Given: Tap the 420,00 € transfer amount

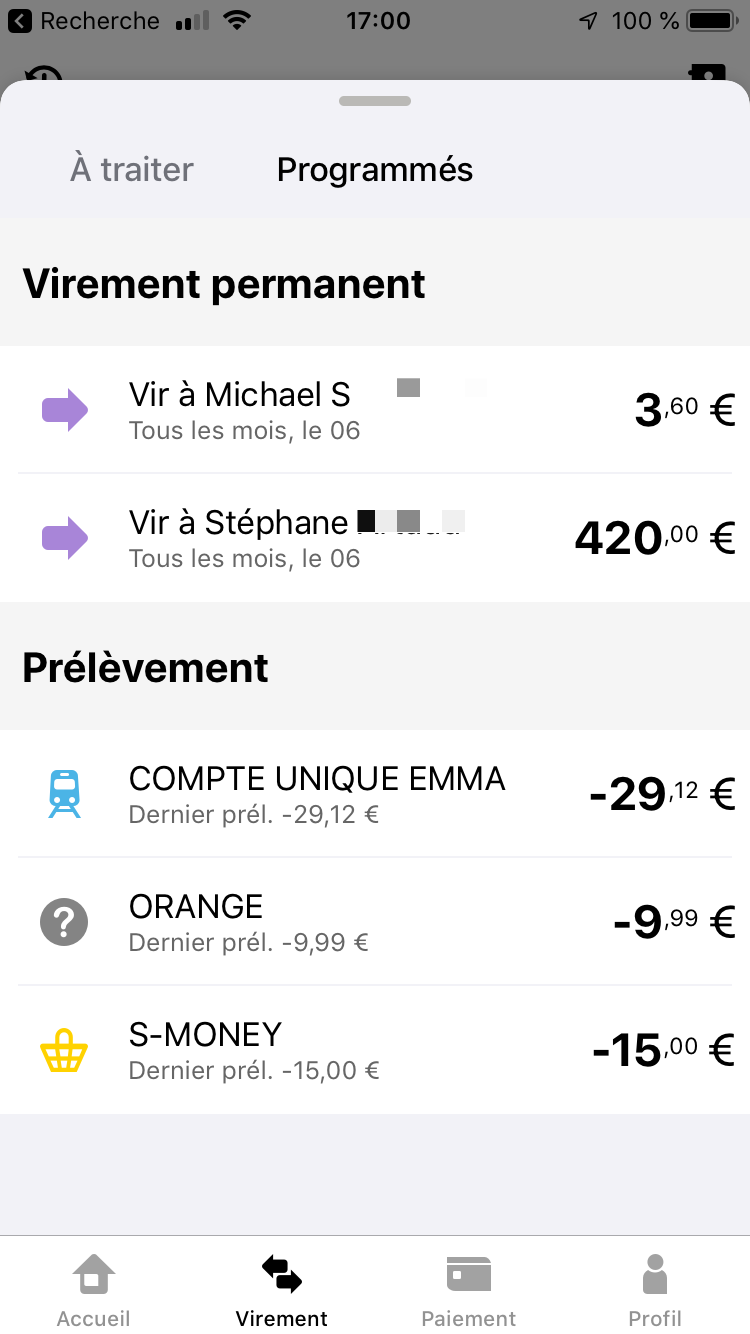Looking at the screenshot, I should (654, 538).
